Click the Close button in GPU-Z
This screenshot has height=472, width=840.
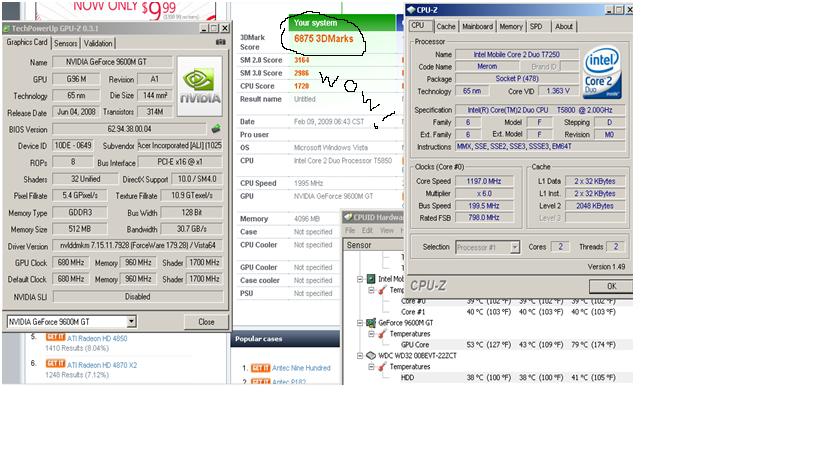(x=206, y=322)
